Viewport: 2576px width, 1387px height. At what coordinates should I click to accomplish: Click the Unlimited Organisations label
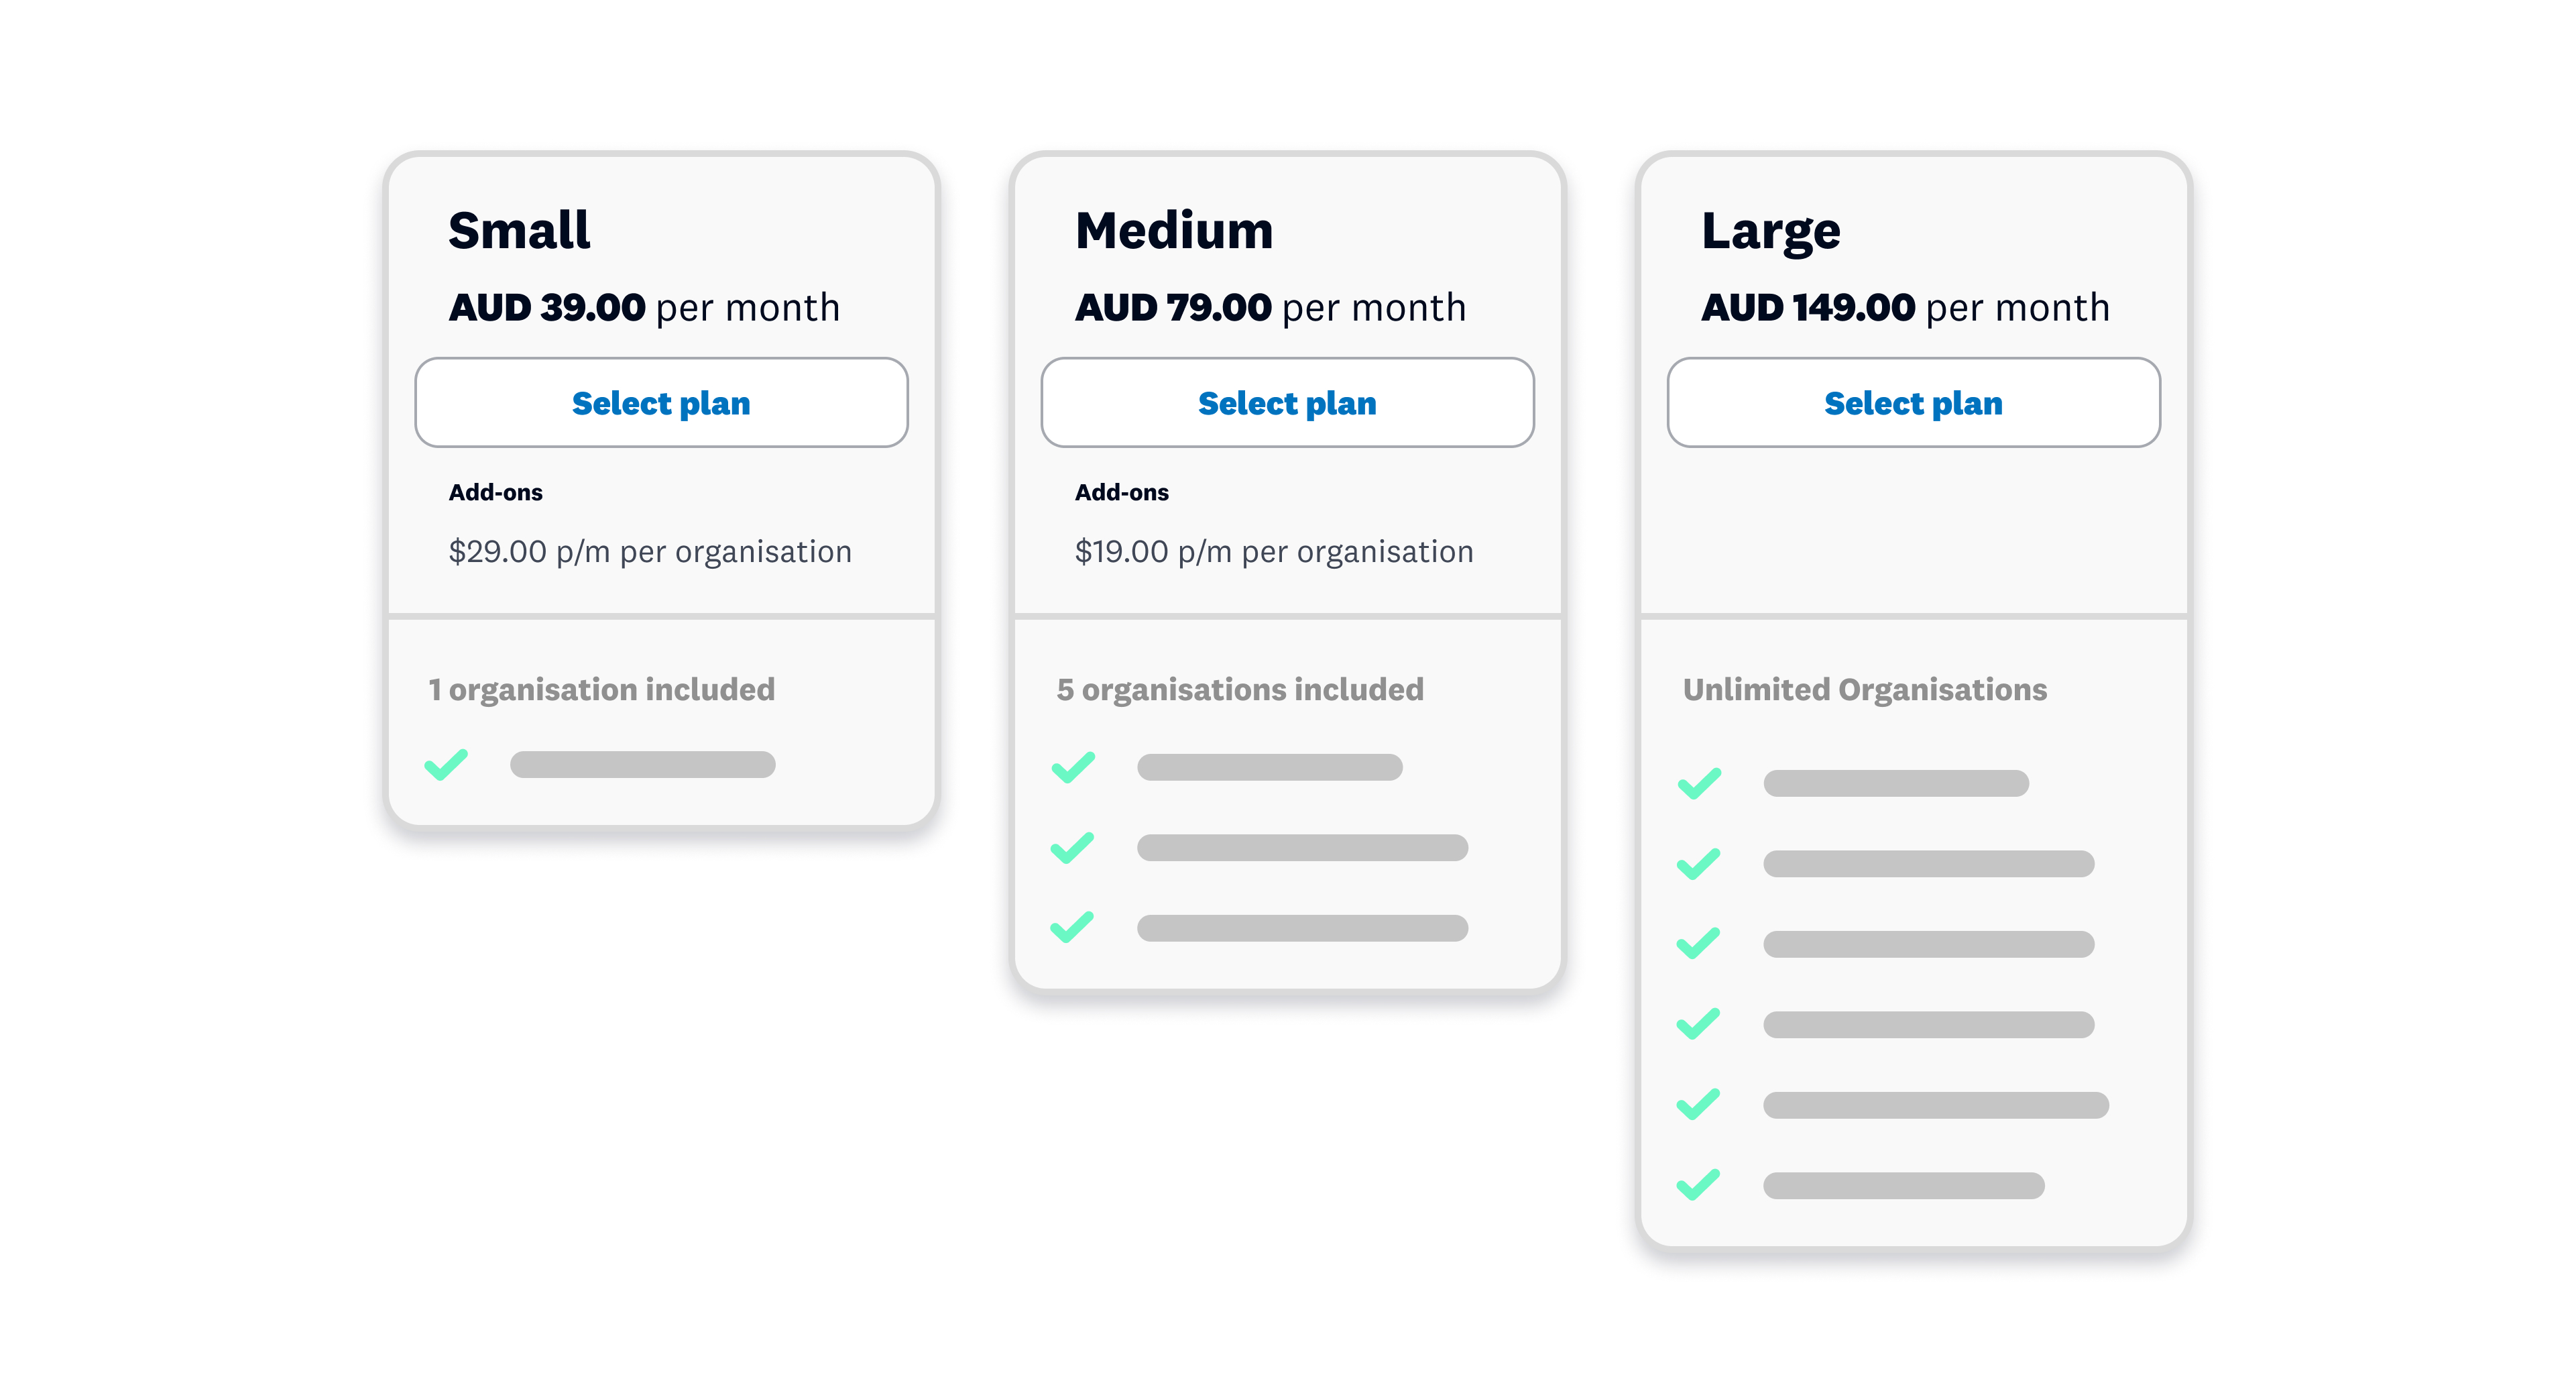1864,689
